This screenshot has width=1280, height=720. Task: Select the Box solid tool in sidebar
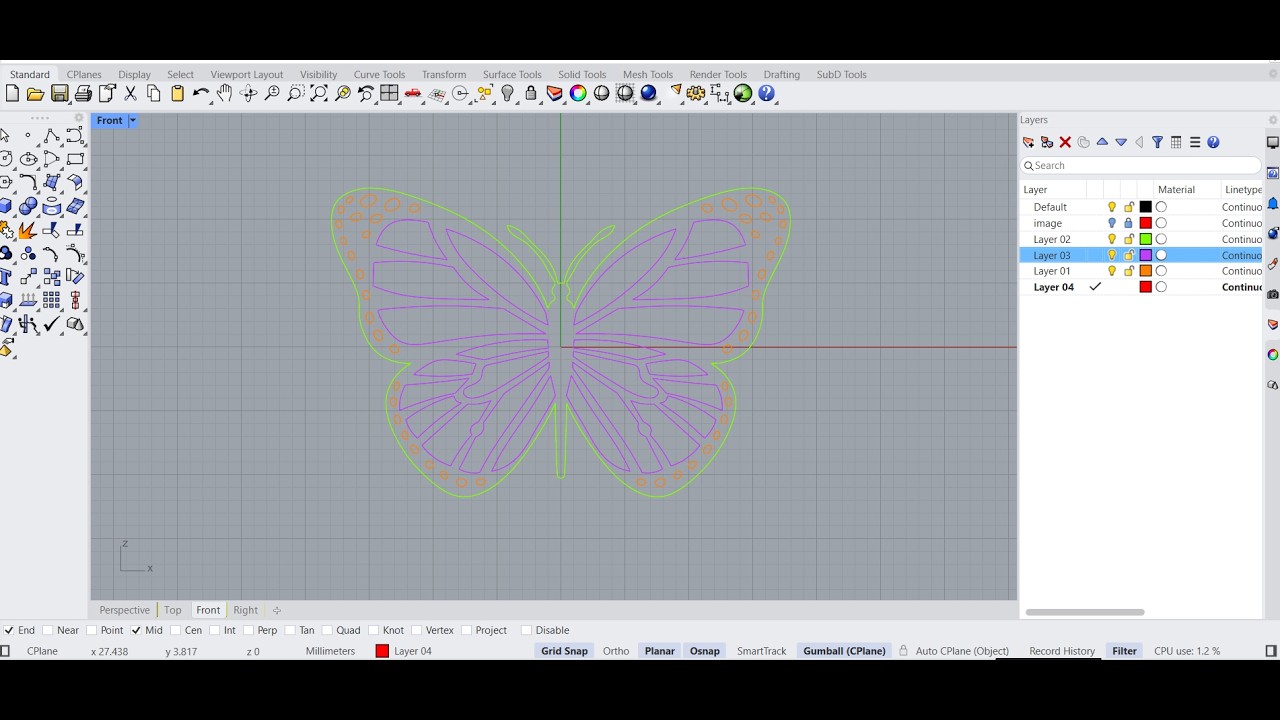point(6,206)
